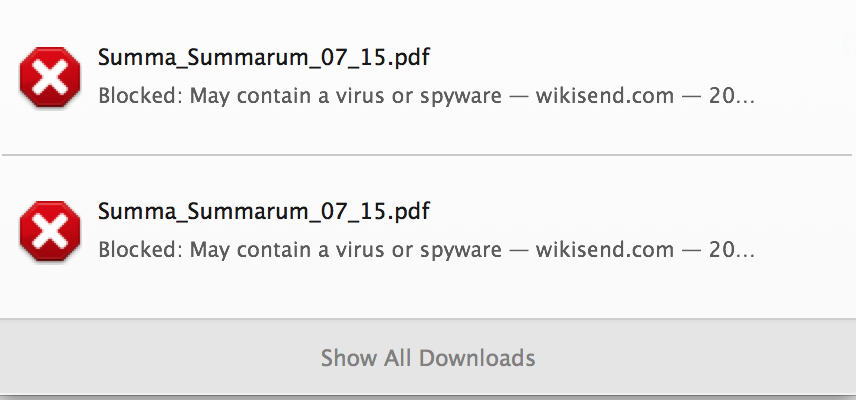Click the red blocked icon on the lower download

click(x=50, y=231)
